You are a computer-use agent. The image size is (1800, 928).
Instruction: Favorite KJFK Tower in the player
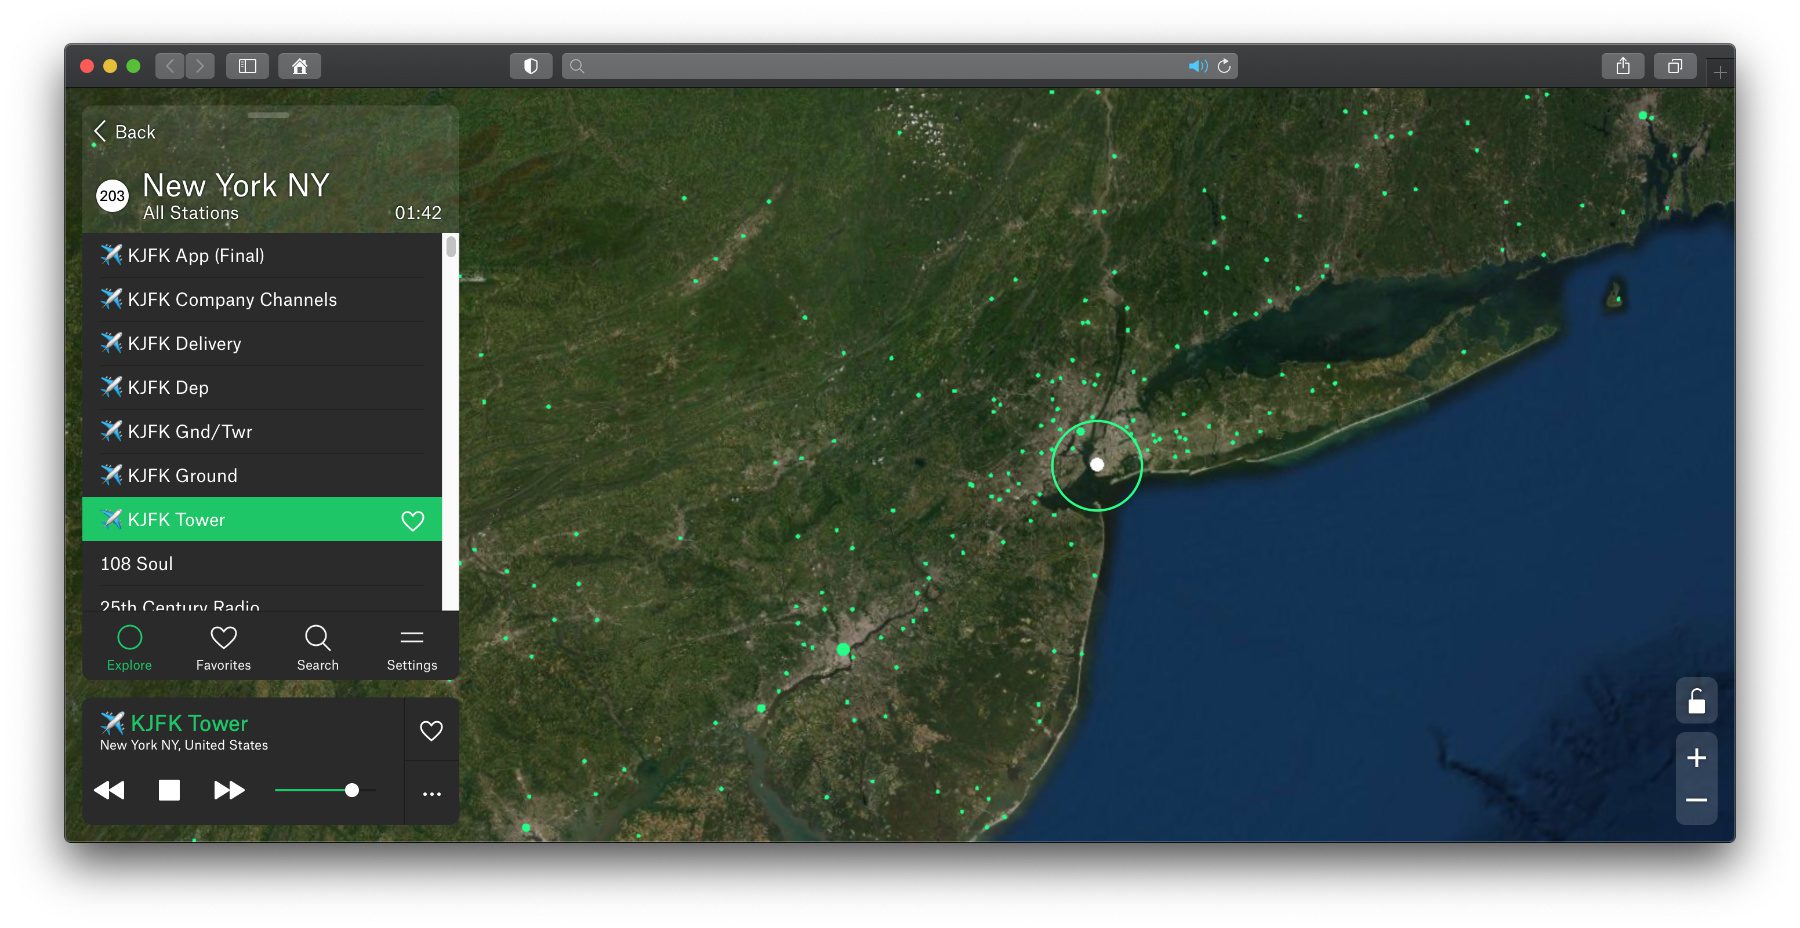tap(431, 731)
